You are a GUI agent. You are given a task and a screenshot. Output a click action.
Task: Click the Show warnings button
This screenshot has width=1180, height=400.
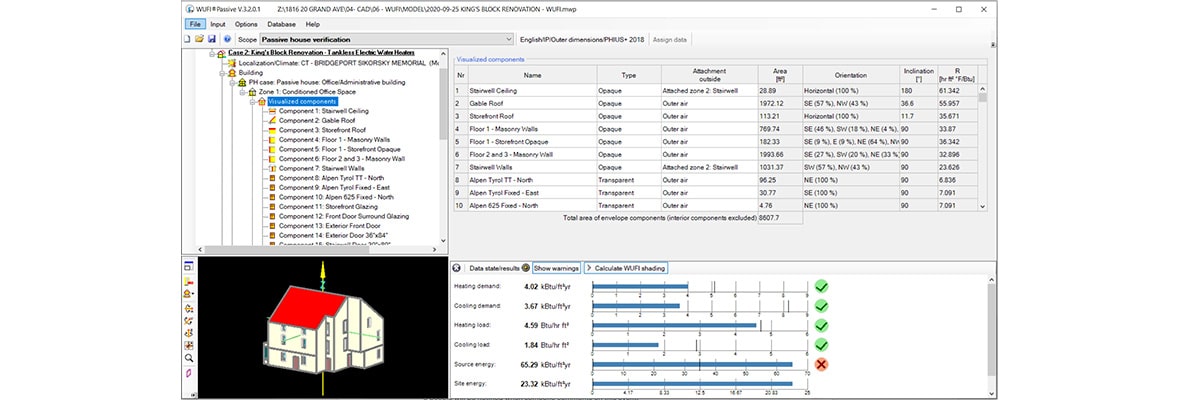point(556,268)
